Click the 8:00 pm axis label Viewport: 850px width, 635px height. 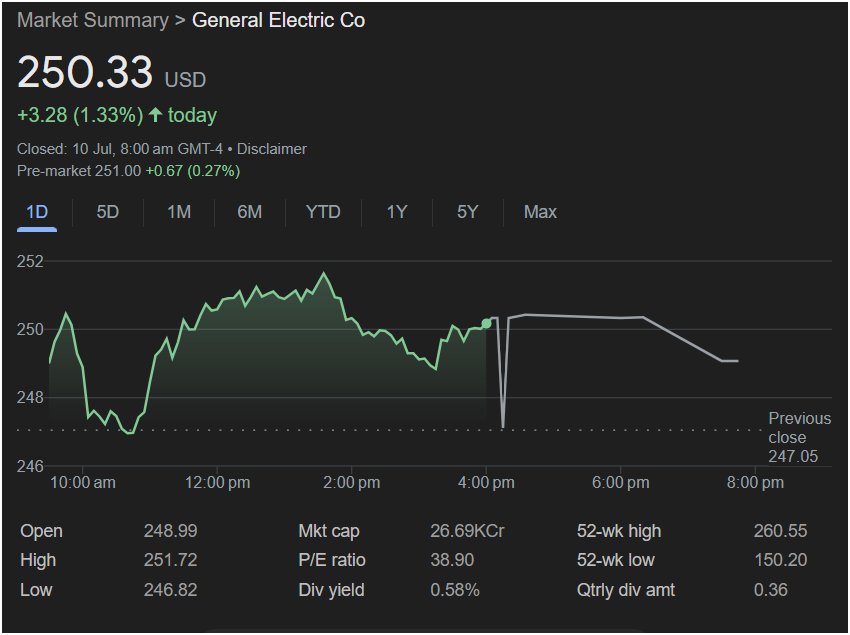(x=755, y=483)
